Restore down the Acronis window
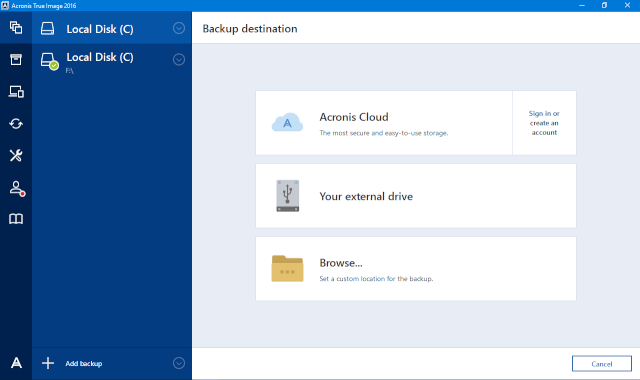Screen dimensions: 640x380 point(604,5)
